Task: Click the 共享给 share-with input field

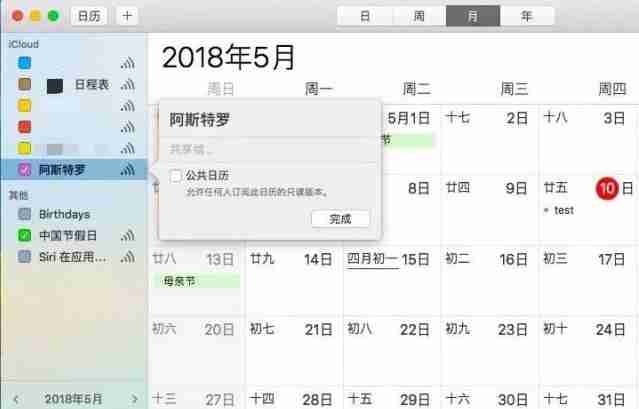Action: pyautogui.click(x=269, y=150)
